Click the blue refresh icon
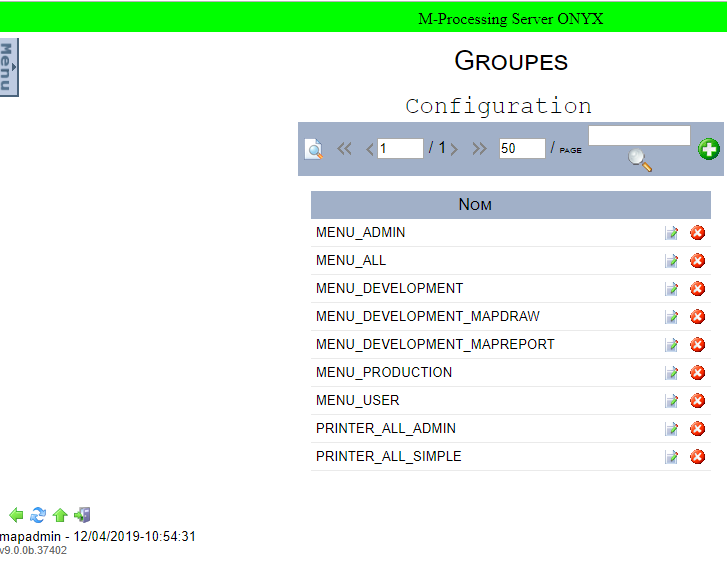 click(38, 515)
